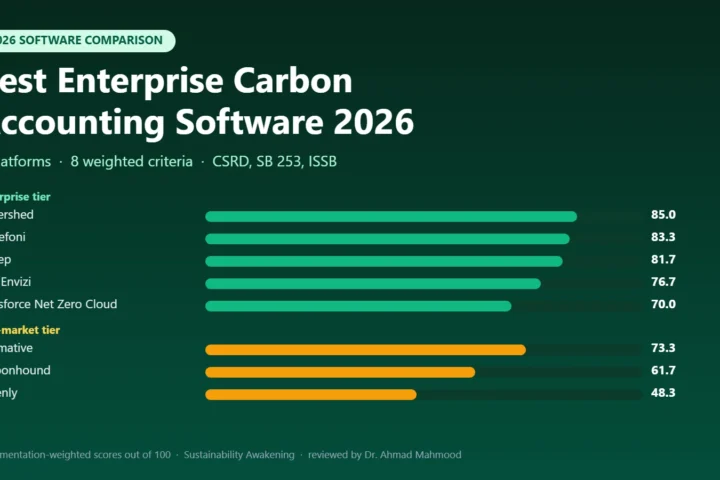720x480 pixels.
Task: Click the 'Sustainability Awakening' footer text
Action: [239, 455]
